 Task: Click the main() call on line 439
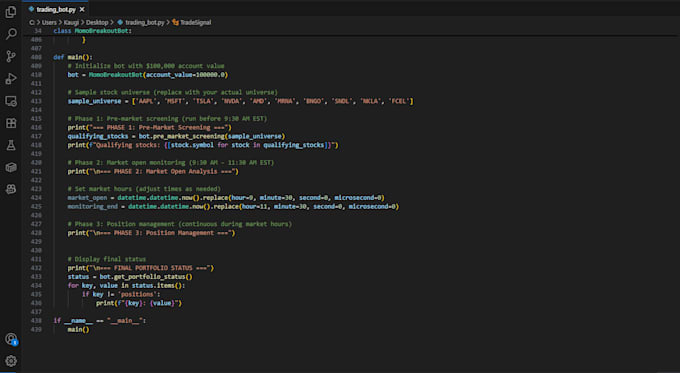coord(78,329)
